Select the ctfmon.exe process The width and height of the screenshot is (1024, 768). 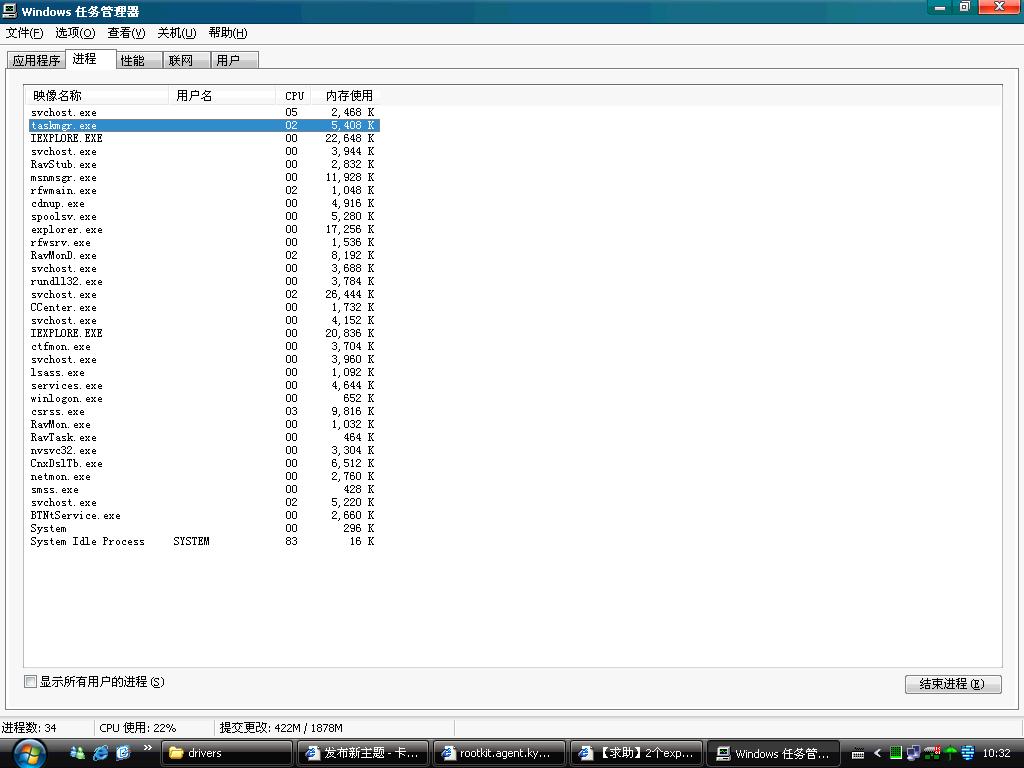pyautogui.click(x=204, y=346)
